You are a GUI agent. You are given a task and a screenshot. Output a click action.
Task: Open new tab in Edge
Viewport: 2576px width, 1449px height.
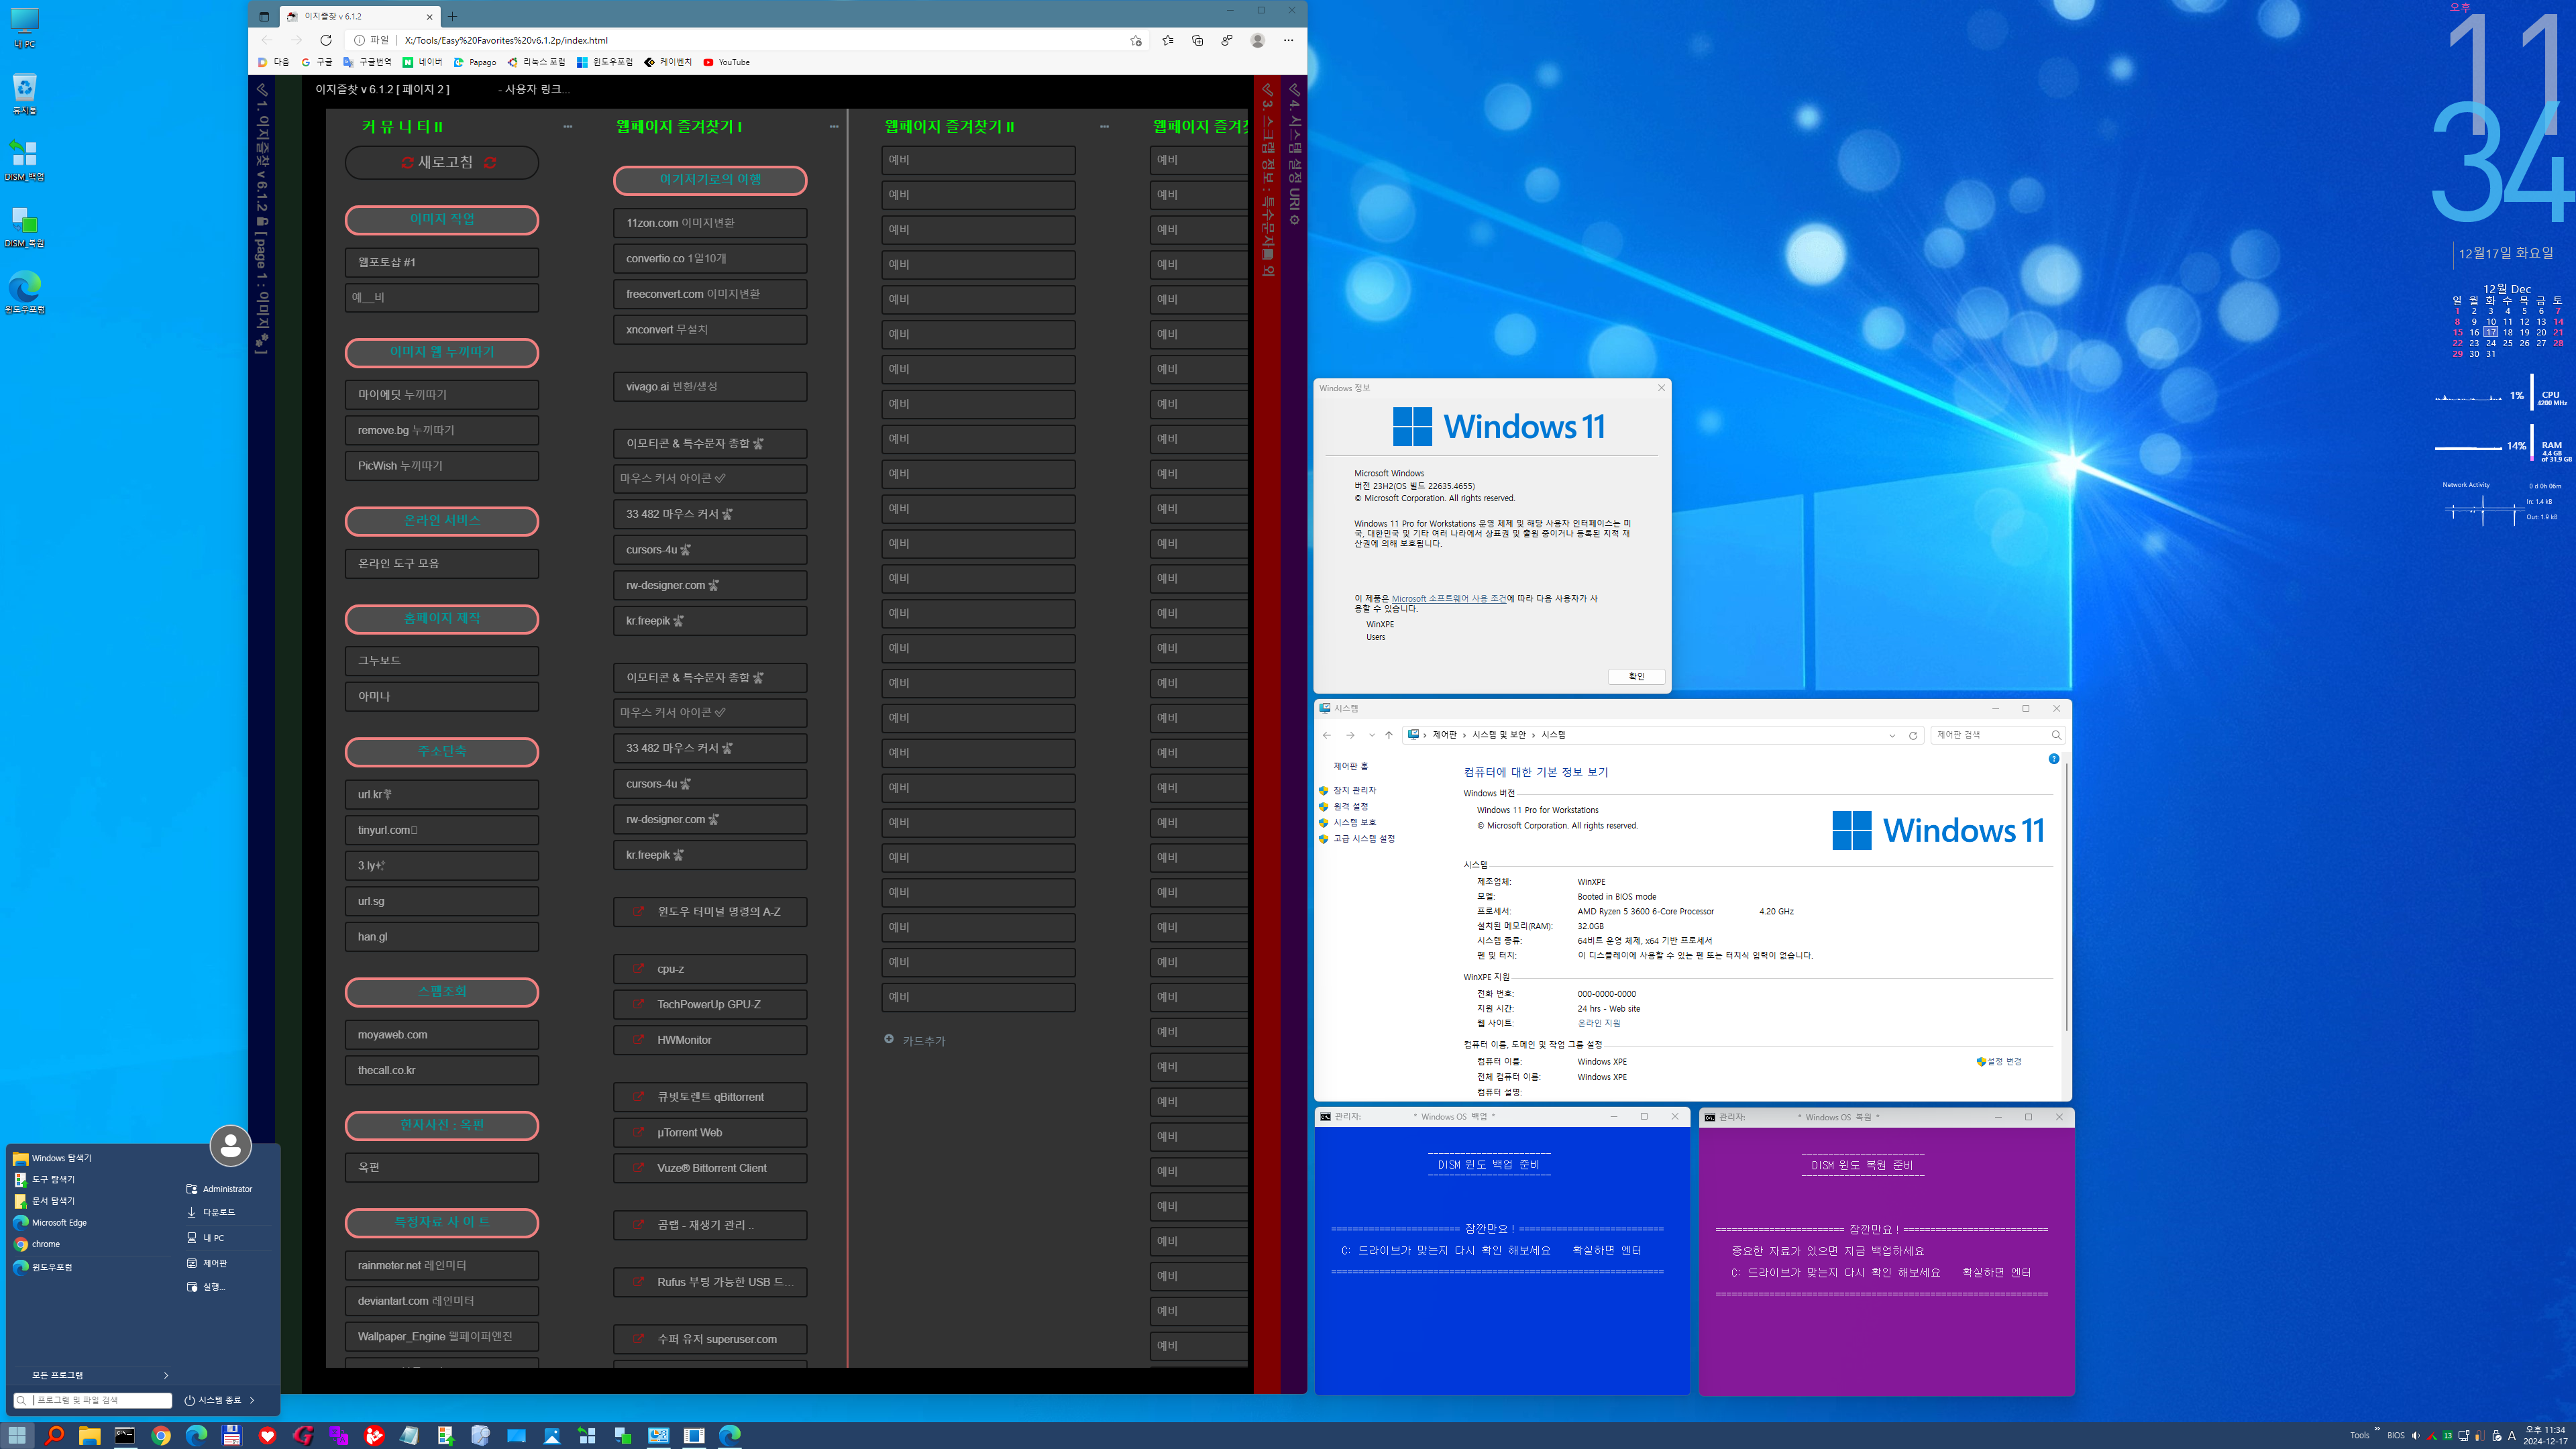coord(452,16)
